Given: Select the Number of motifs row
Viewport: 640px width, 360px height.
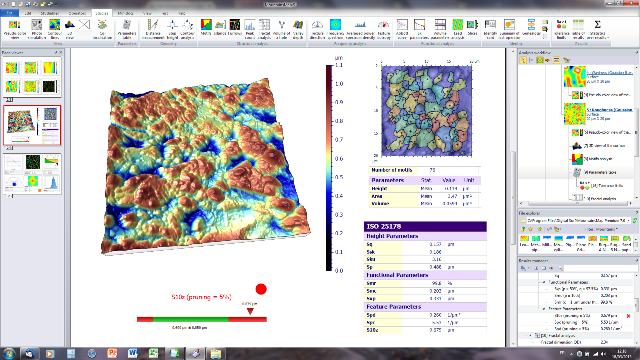Looking at the screenshot, I should pyautogui.click(x=424, y=170).
